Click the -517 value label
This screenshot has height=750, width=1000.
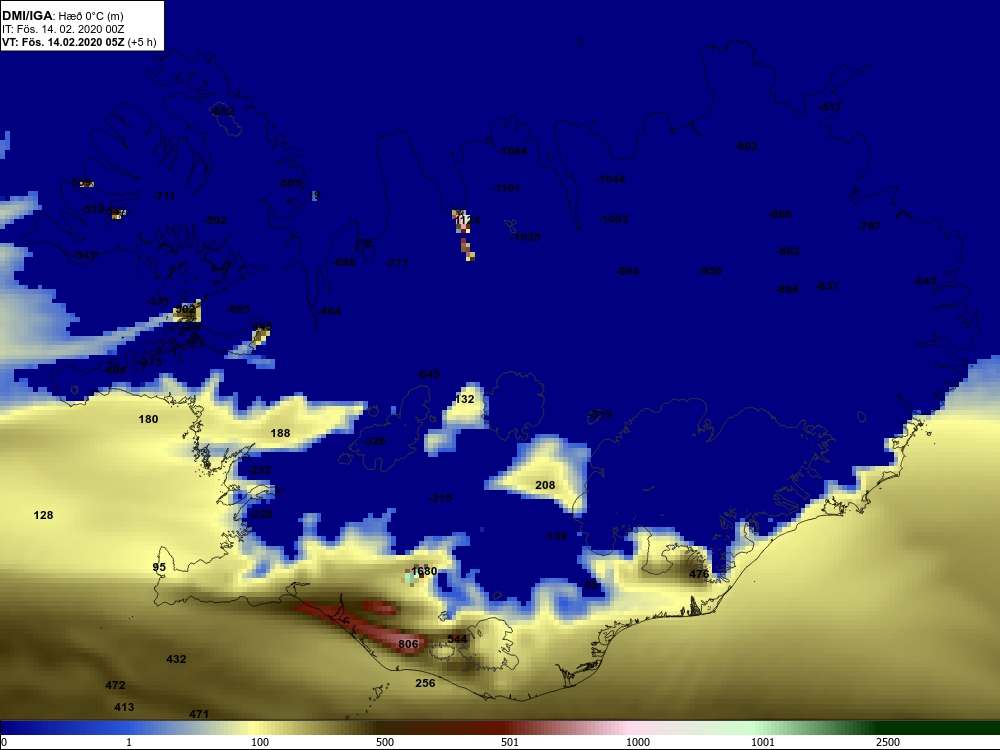pyautogui.click(x=830, y=107)
